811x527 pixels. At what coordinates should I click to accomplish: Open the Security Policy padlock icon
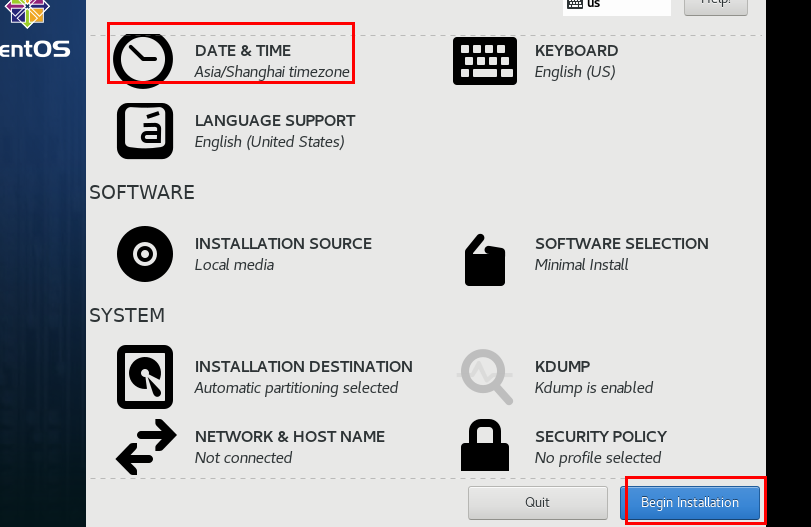(485, 445)
